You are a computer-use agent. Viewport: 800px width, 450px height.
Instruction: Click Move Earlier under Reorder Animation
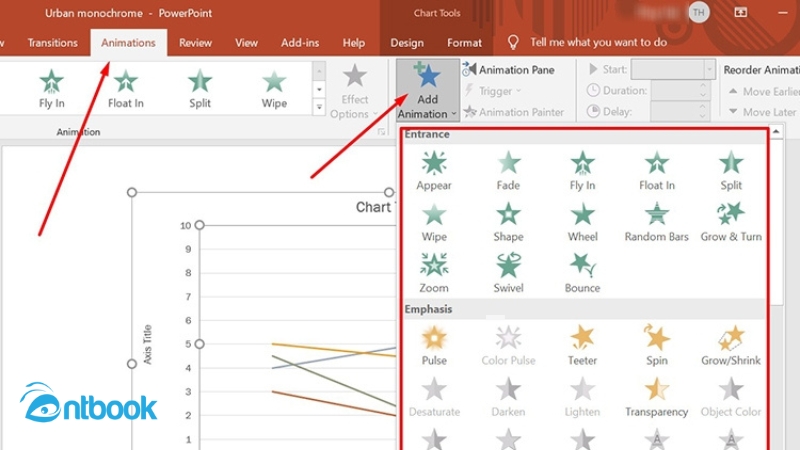pyautogui.click(x=764, y=91)
